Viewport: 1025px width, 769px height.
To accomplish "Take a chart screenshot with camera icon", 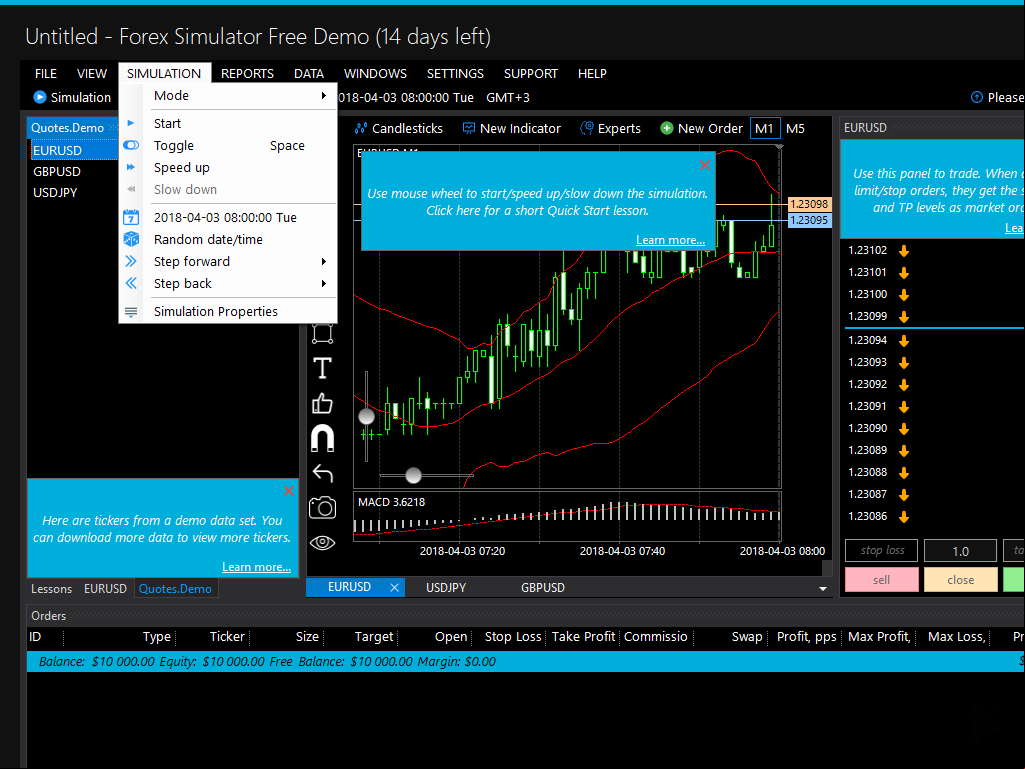I will tap(322, 507).
